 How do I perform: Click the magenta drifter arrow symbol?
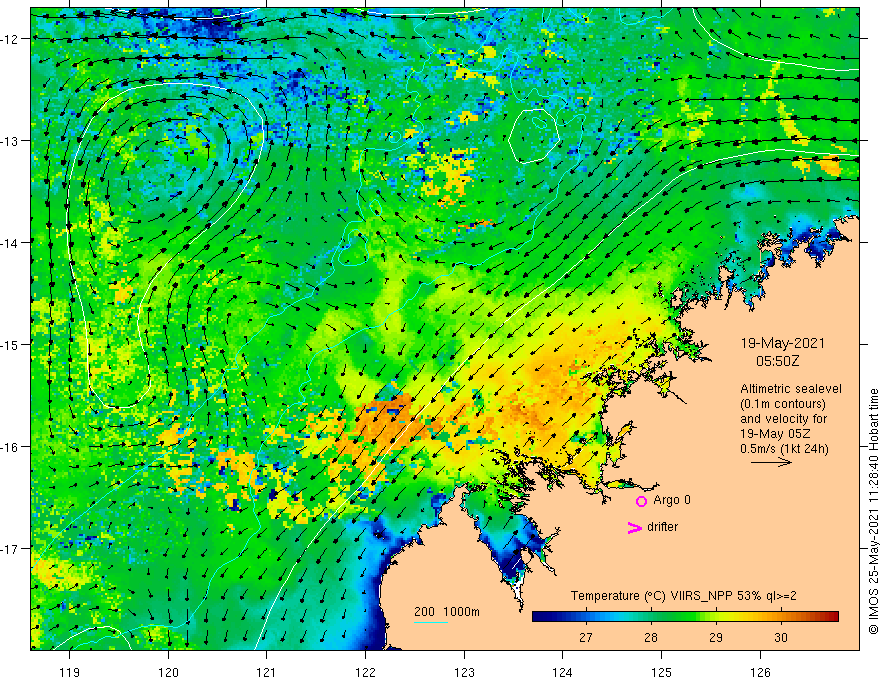[x=635, y=528]
